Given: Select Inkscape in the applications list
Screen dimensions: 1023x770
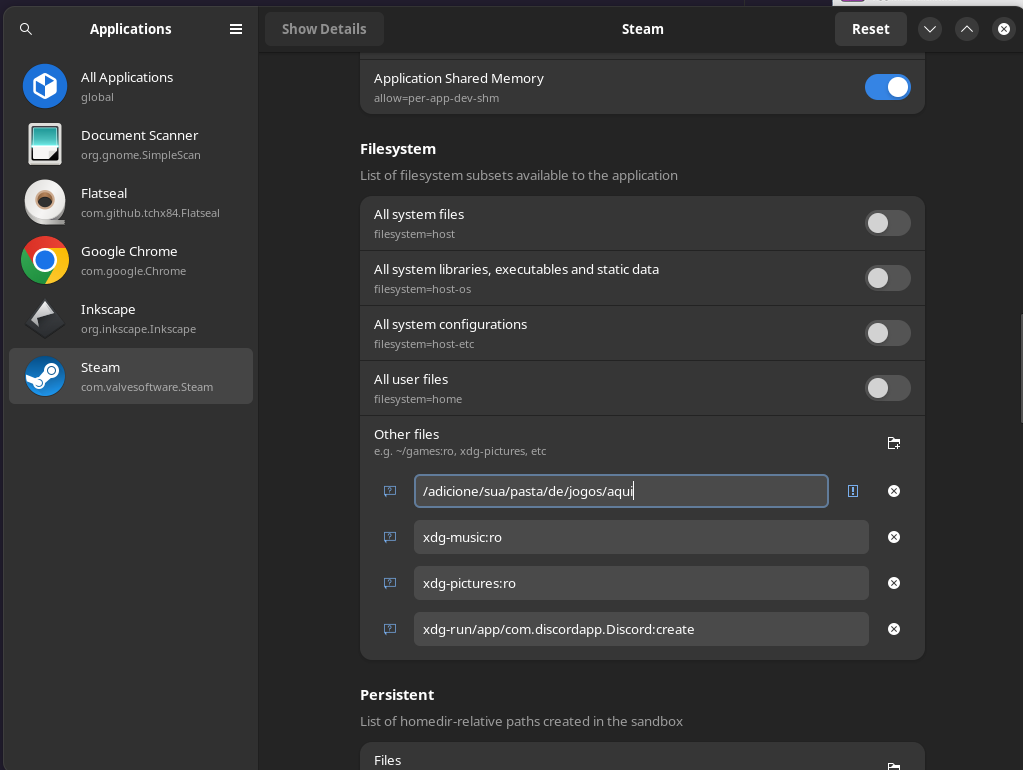Looking at the screenshot, I should click(x=130, y=318).
